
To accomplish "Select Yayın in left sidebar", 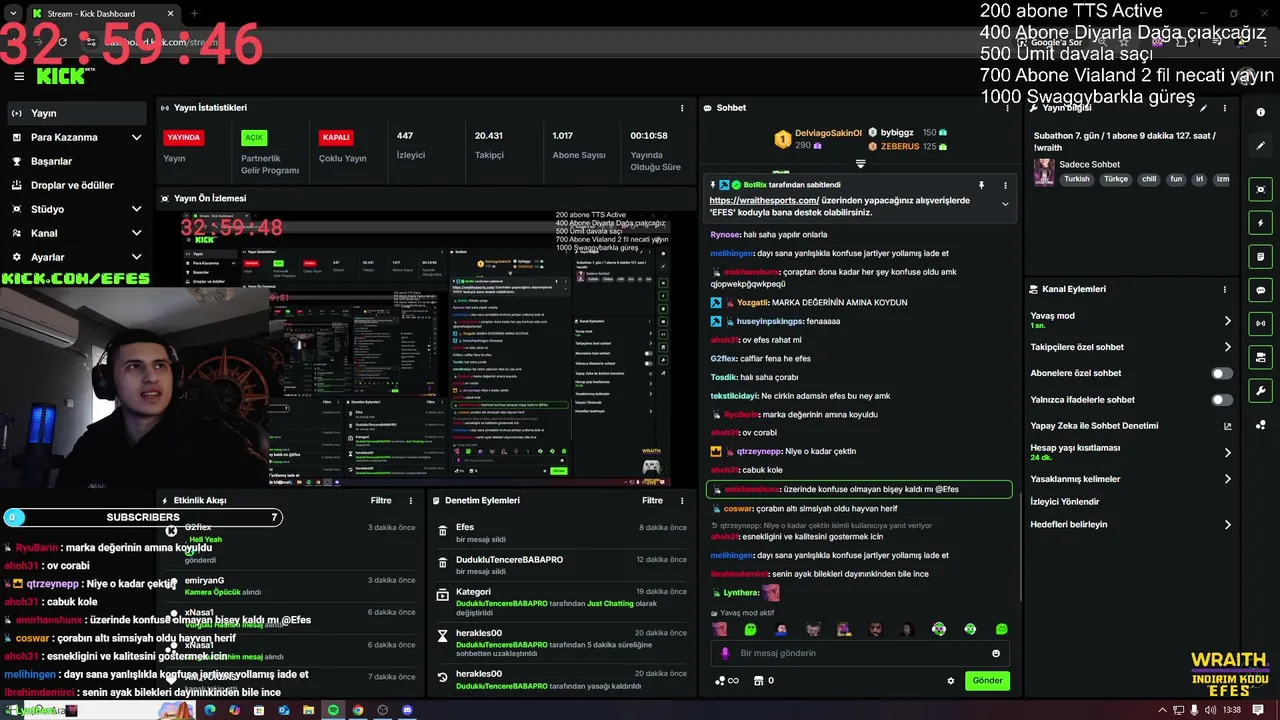I will [76, 113].
